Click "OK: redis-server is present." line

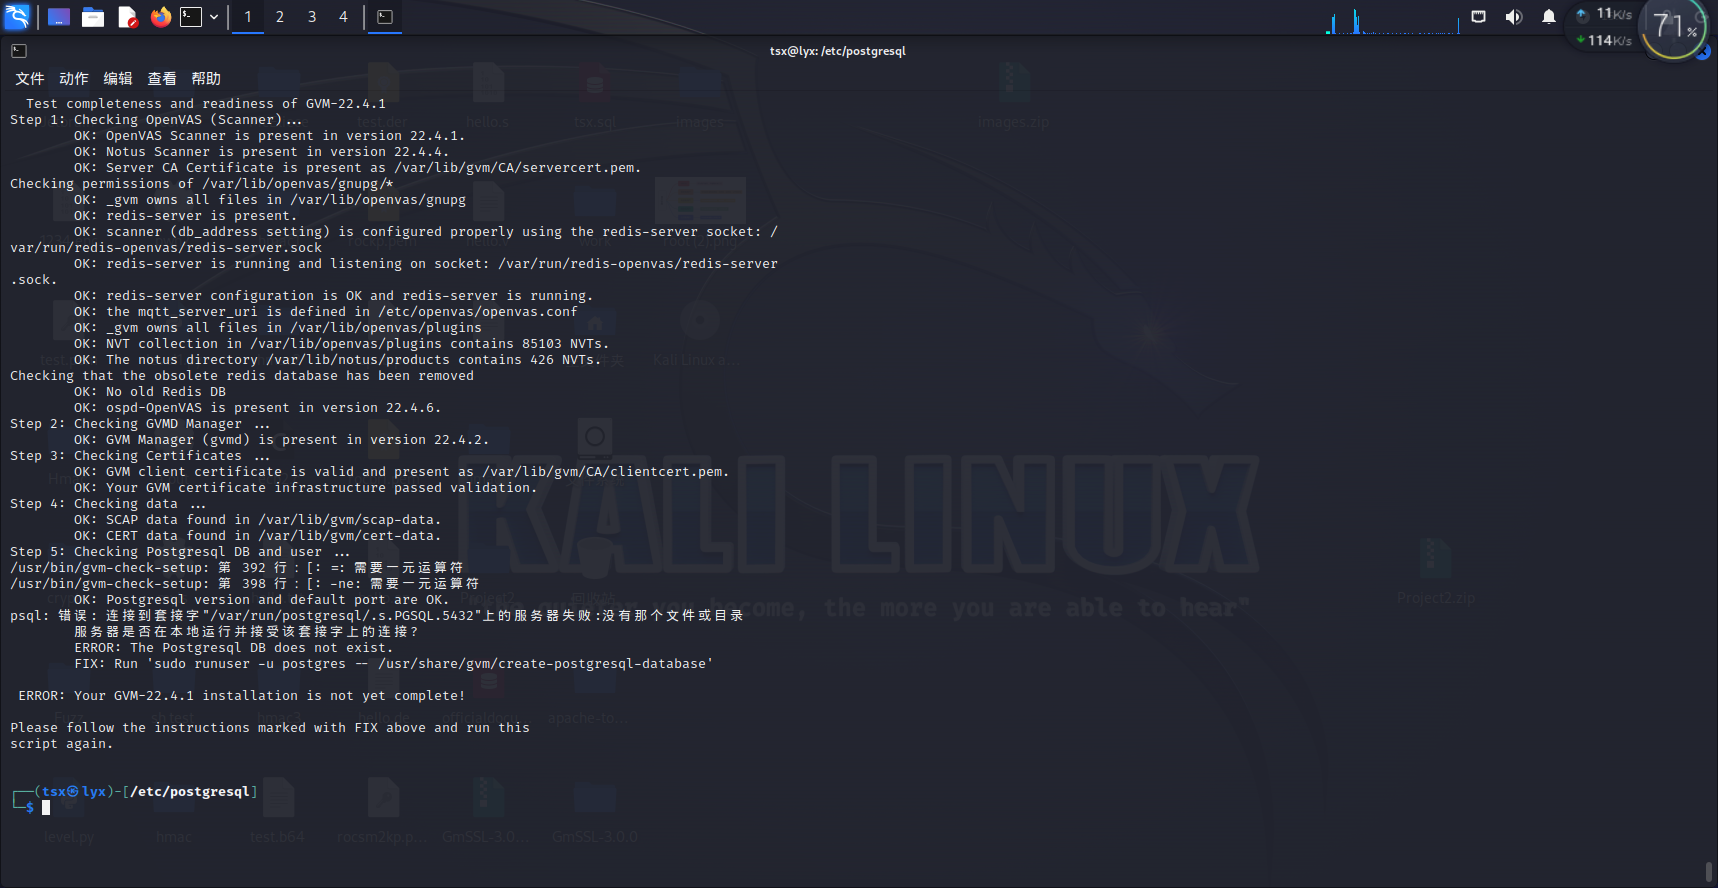pos(186,216)
